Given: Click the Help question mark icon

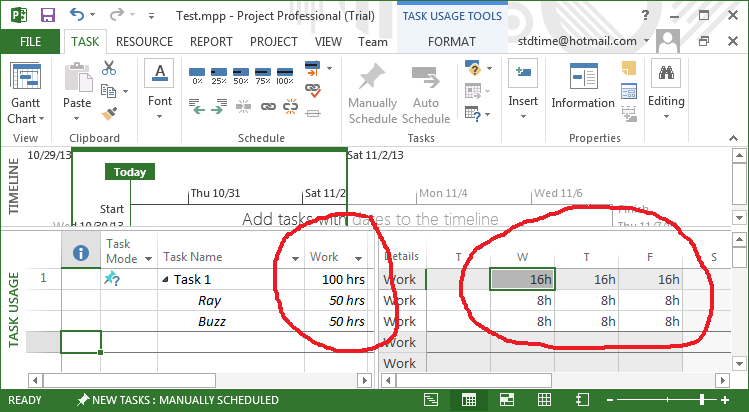Looking at the screenshot, I should click(645, 15).
